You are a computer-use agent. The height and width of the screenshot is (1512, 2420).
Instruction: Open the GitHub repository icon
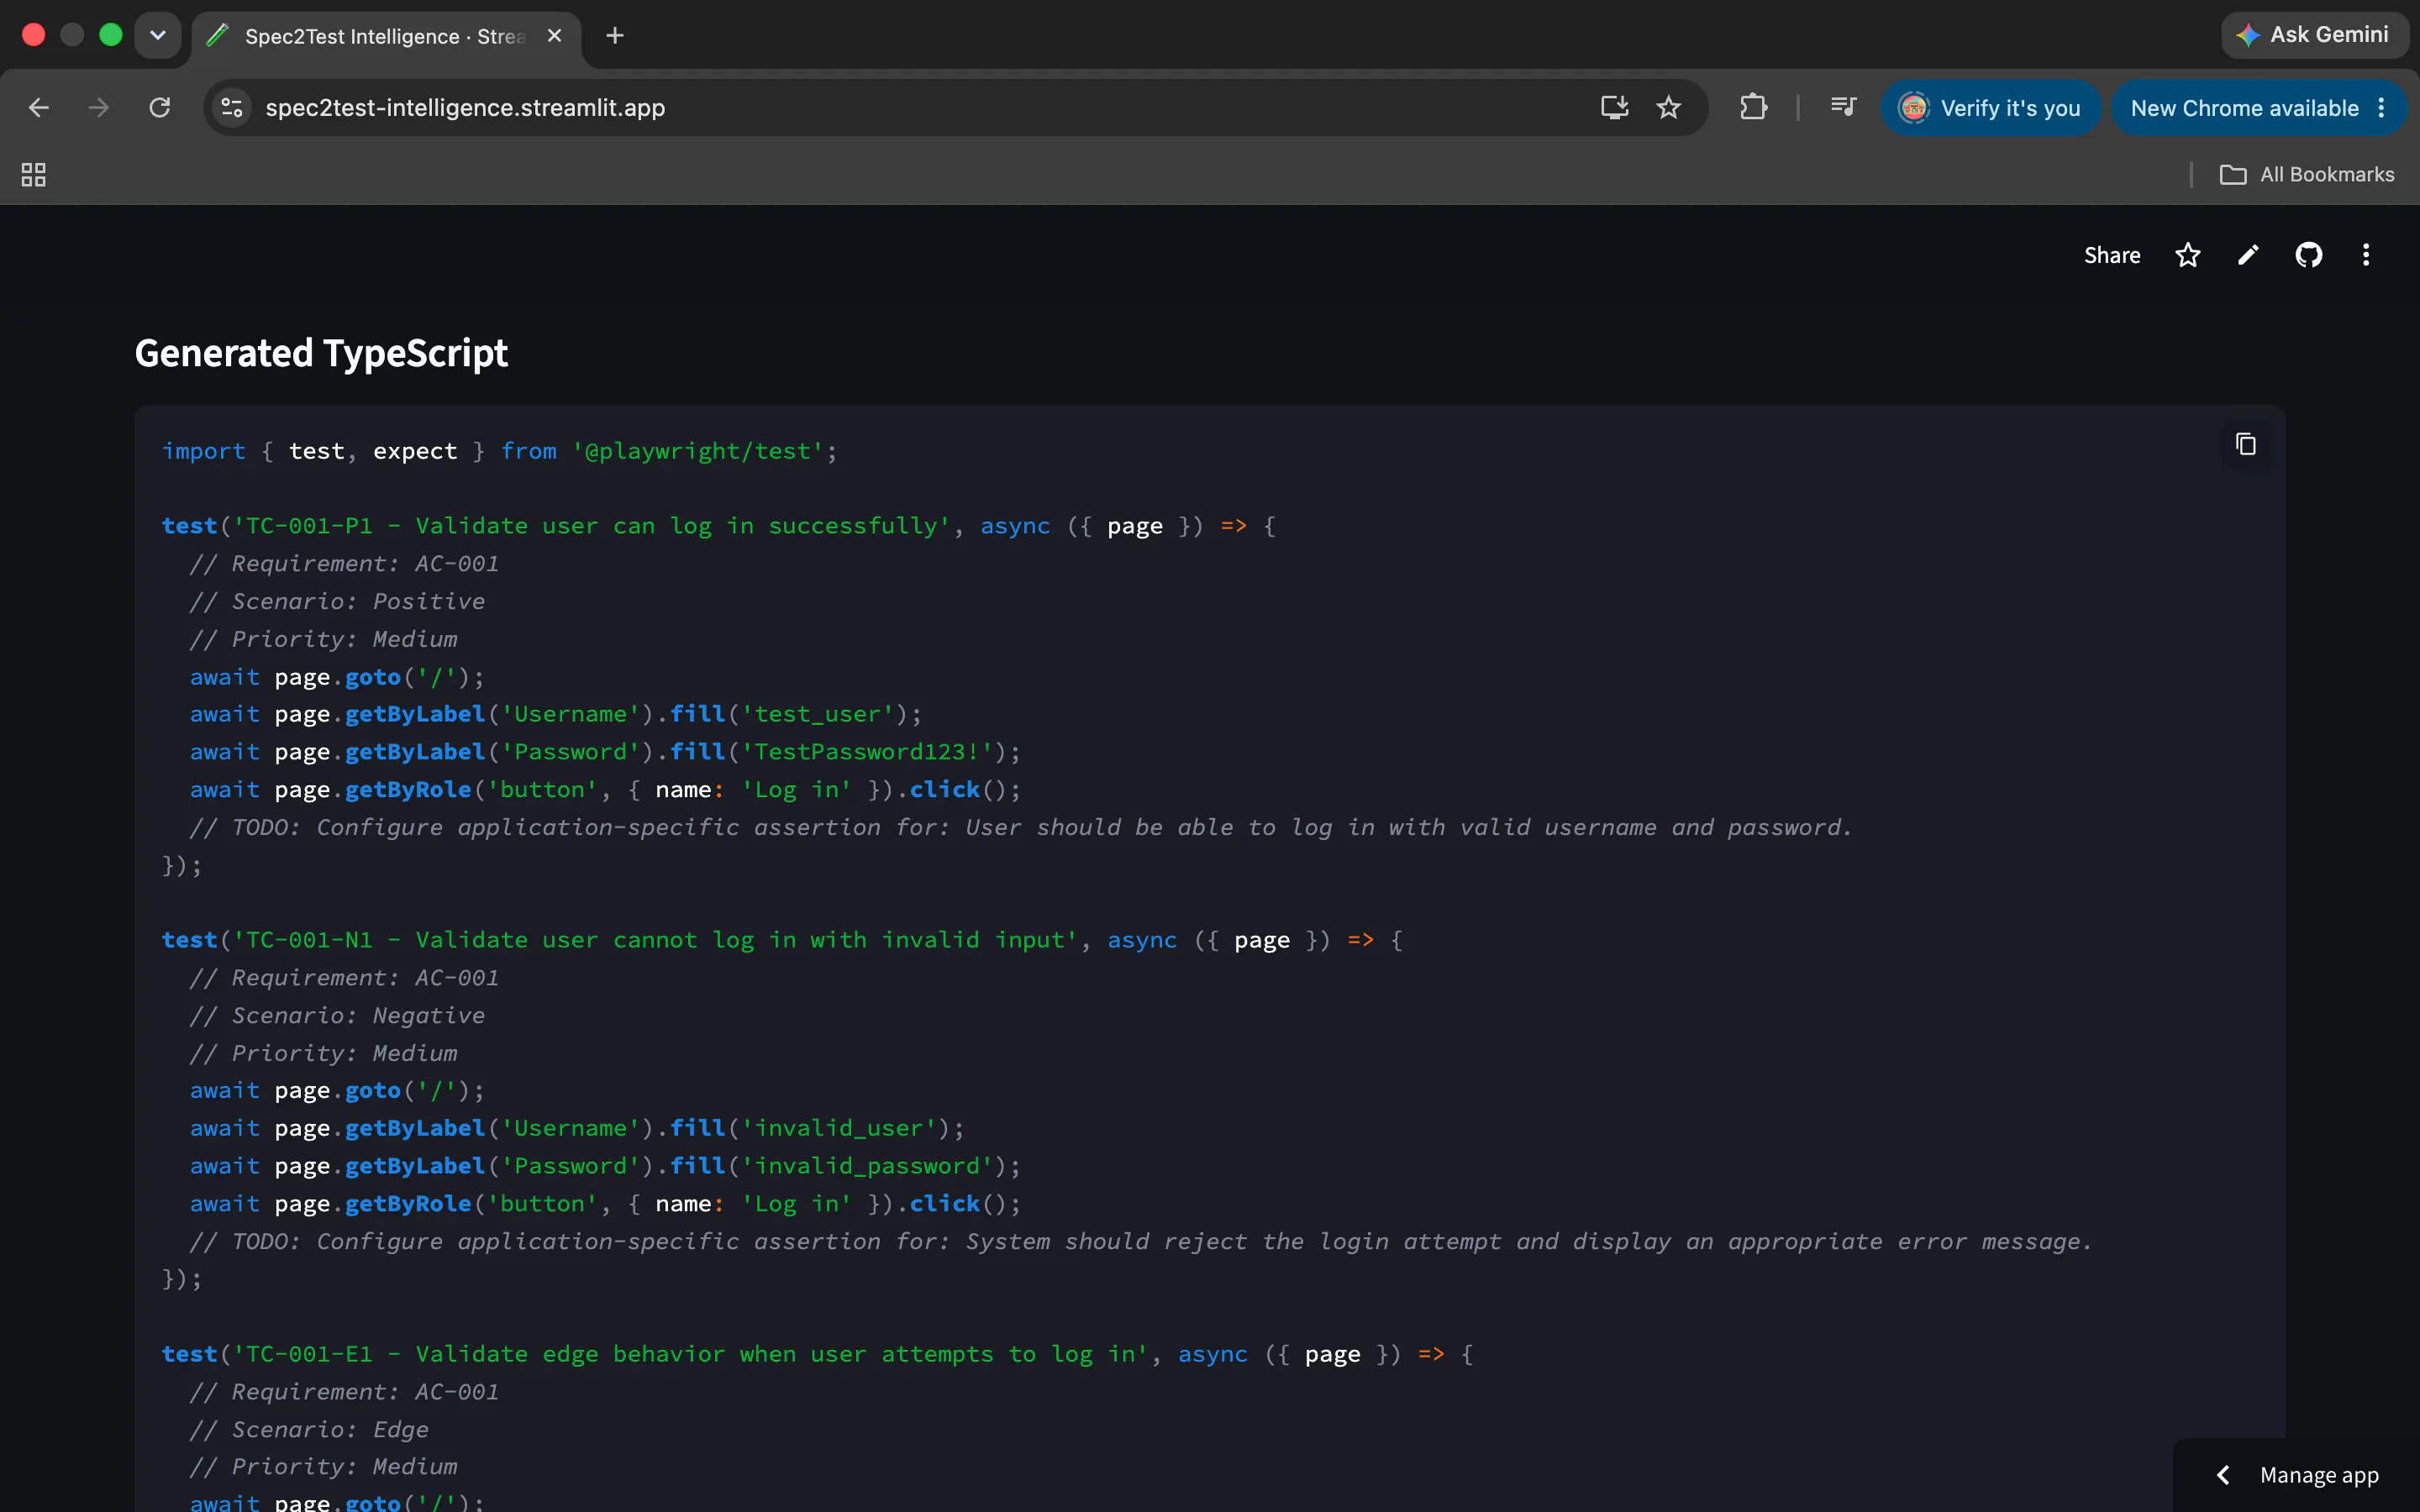tap(2308, 255)
